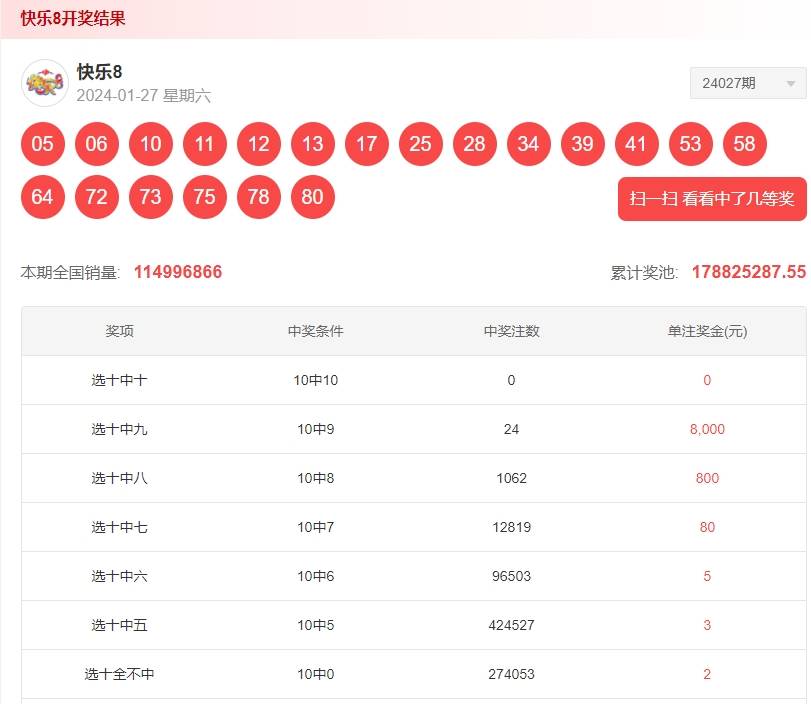
Task: Select the red number ball 39
Action: [582, 144]
